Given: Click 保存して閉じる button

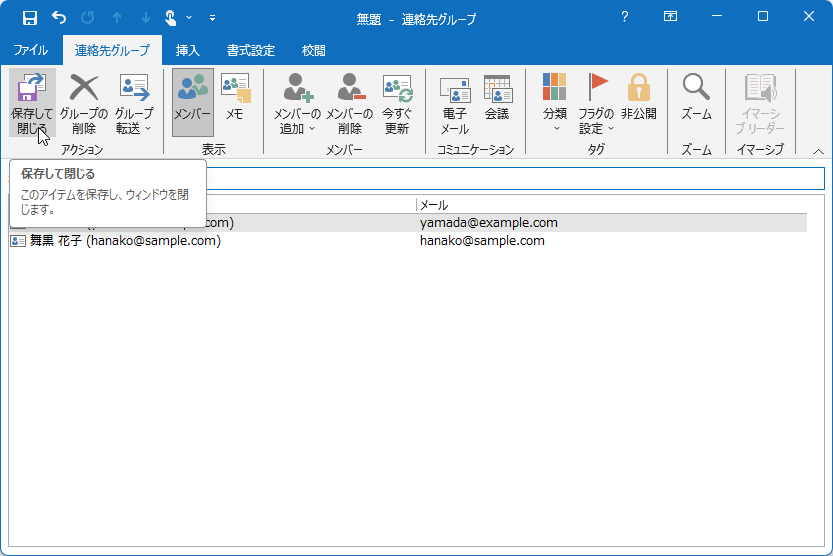Looking at the screenshot, I should pos(32,104).
